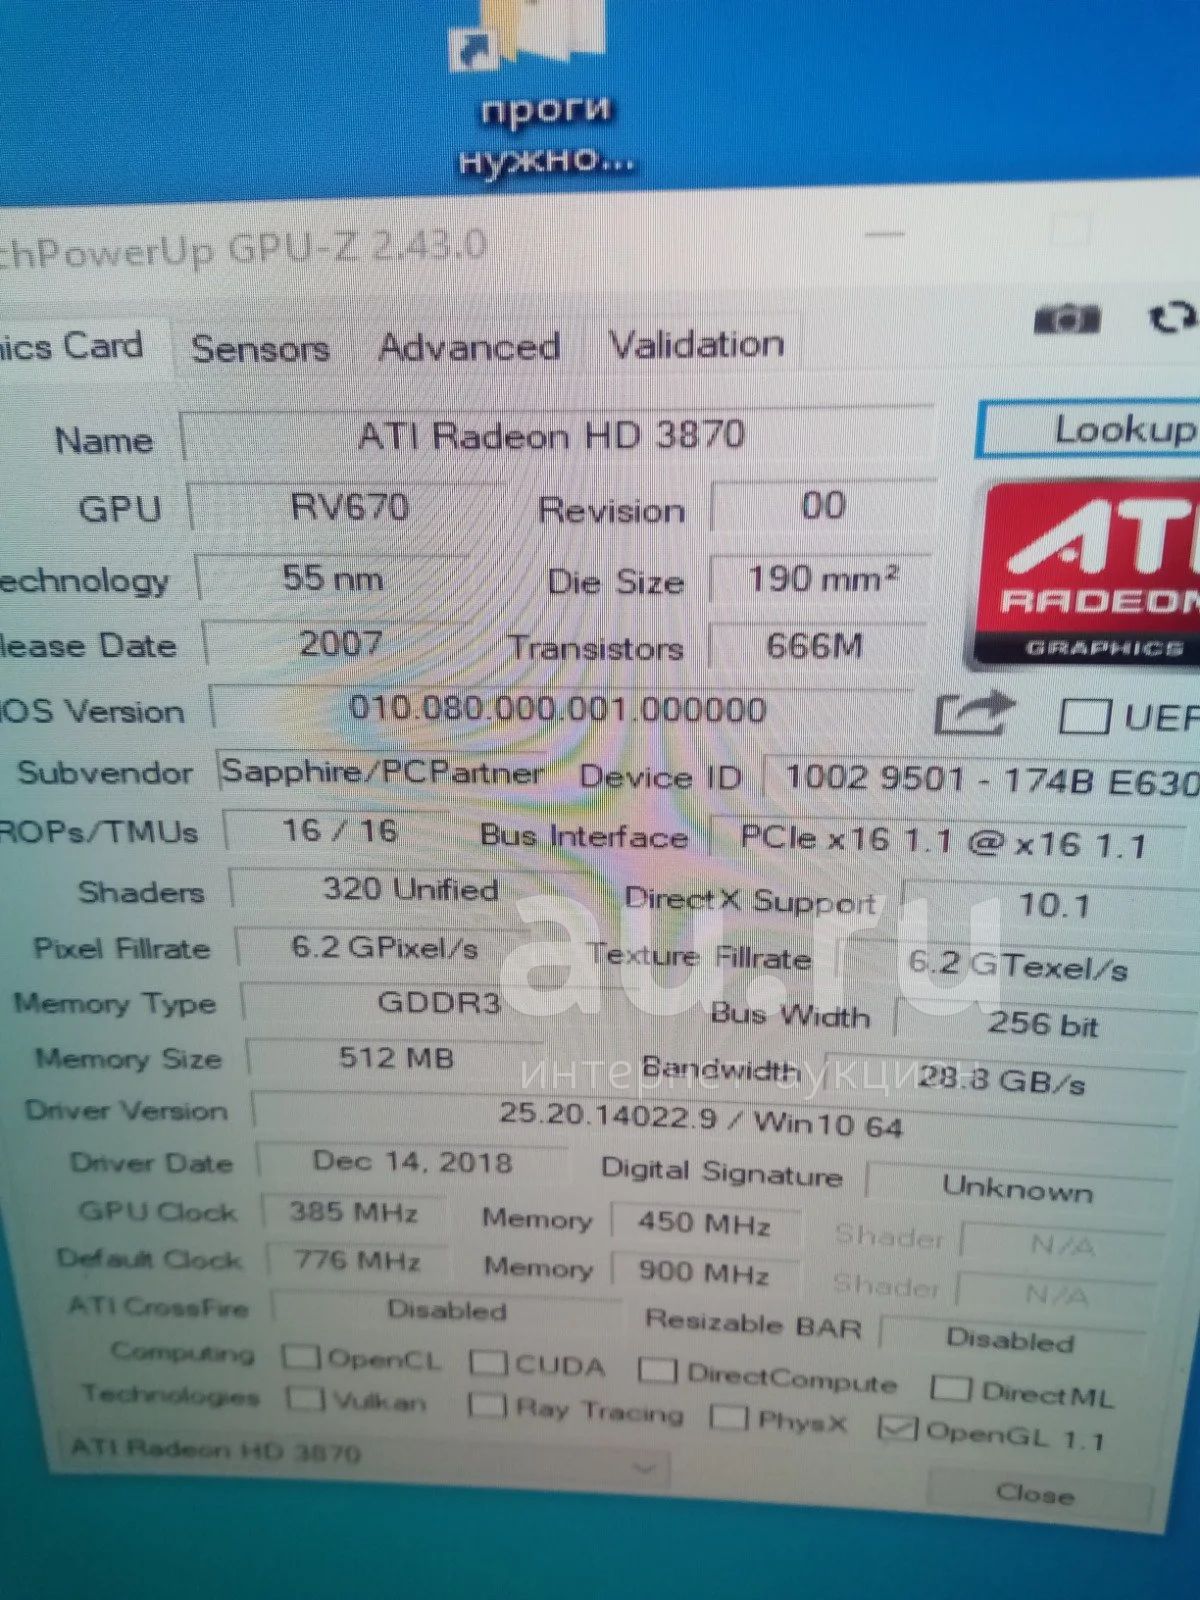Click the GPU field showing RV670

pyautogui.click(x=348, y=507)
